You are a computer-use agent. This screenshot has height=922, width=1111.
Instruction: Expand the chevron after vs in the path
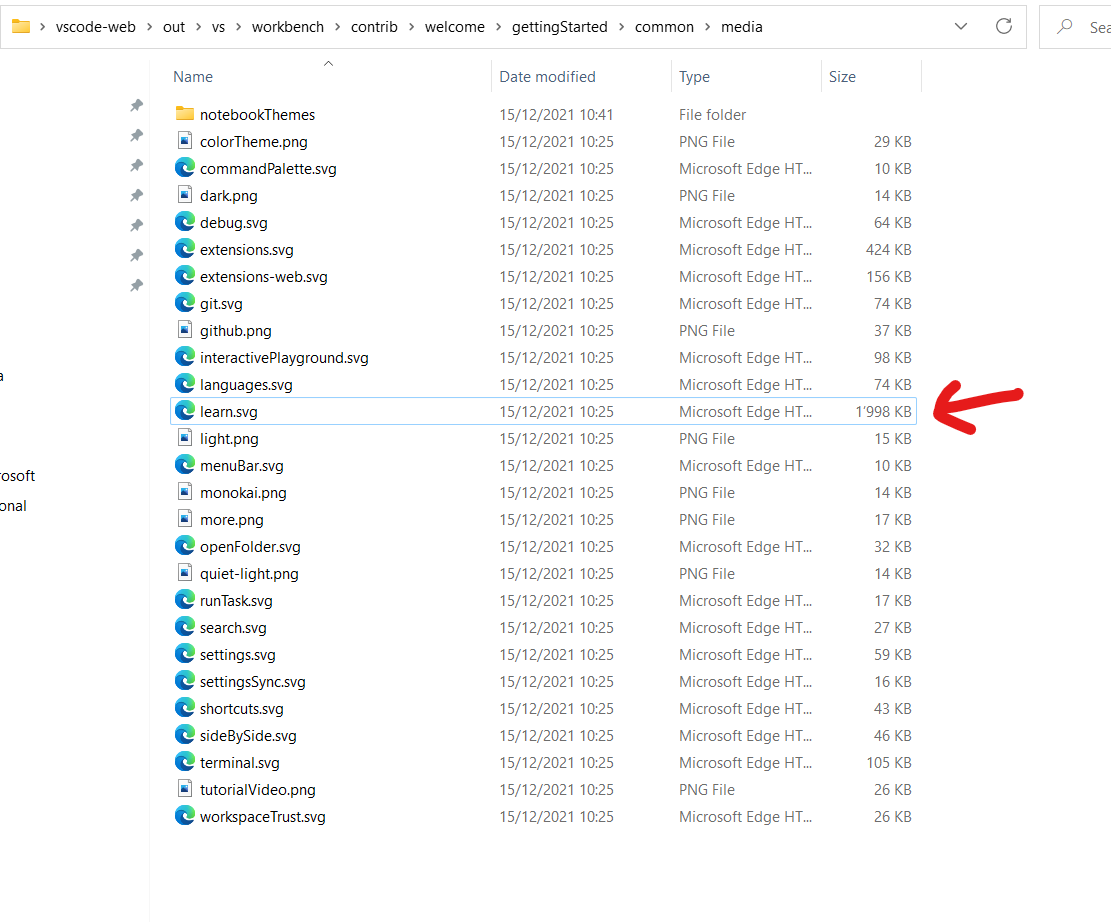238,27
